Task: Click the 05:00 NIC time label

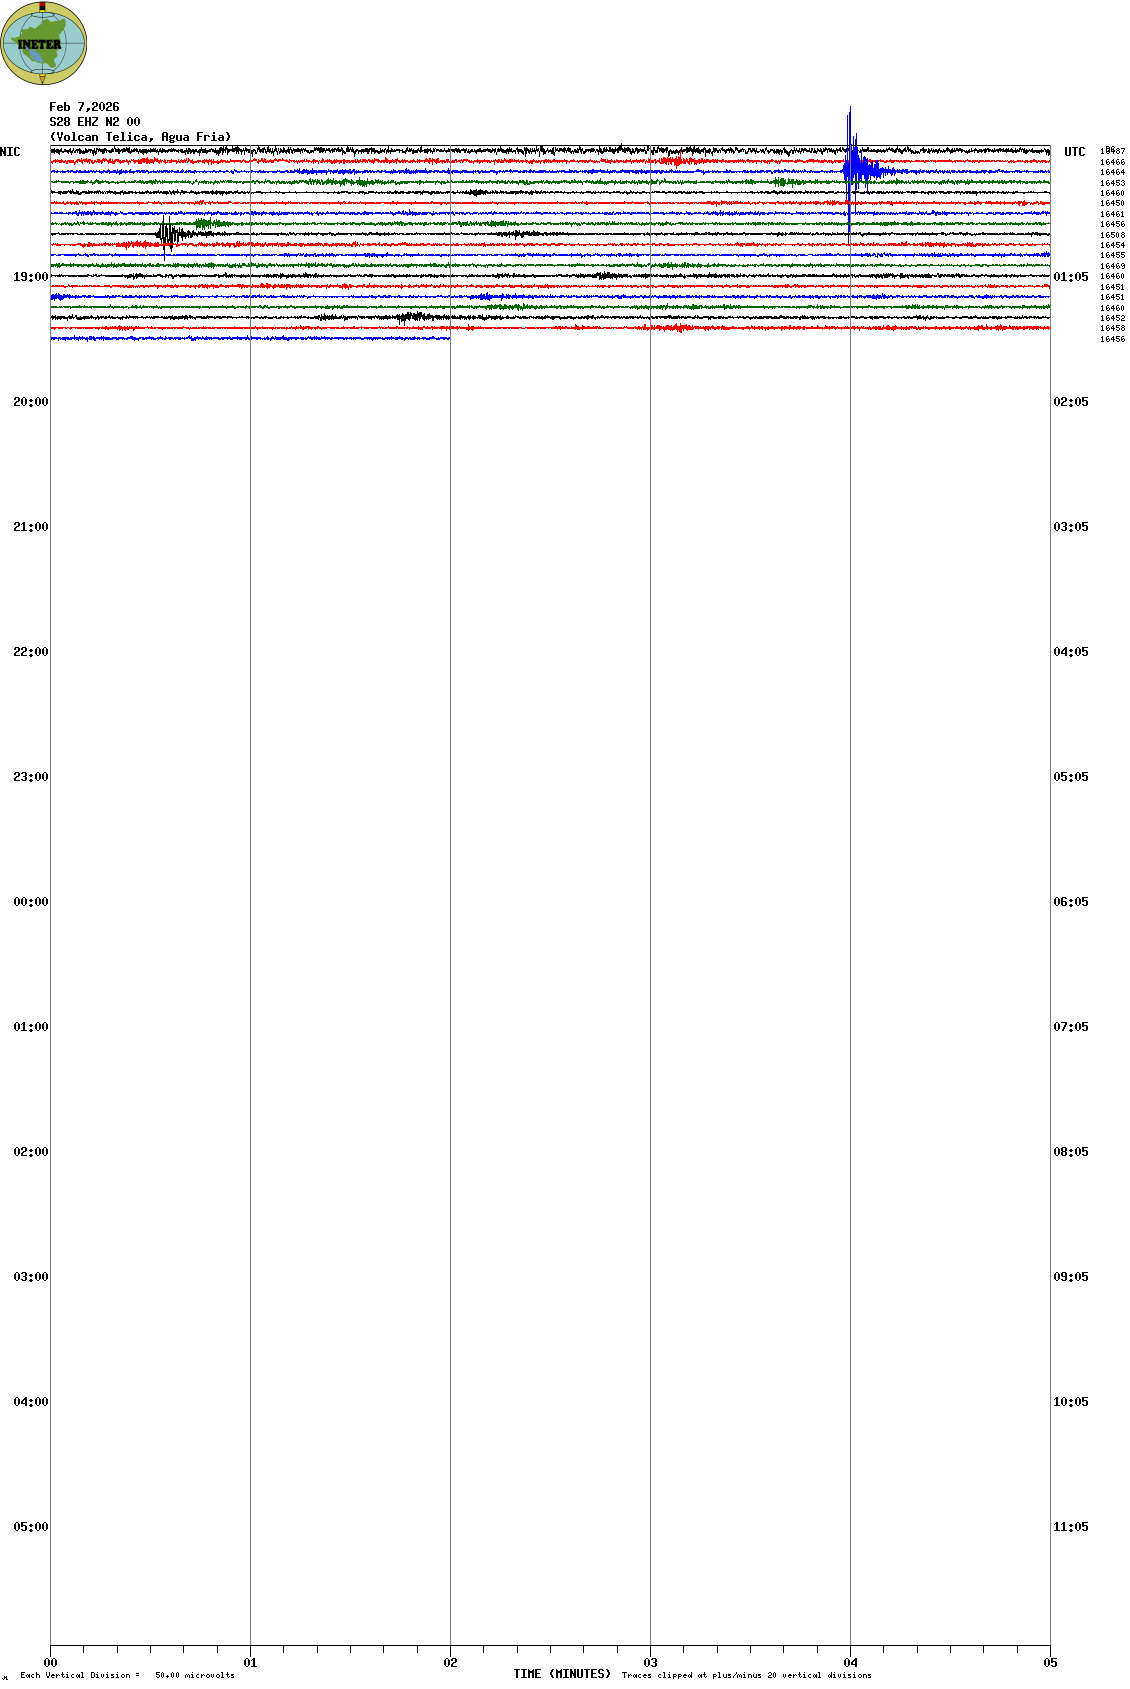Action: tap(31, 1527)
